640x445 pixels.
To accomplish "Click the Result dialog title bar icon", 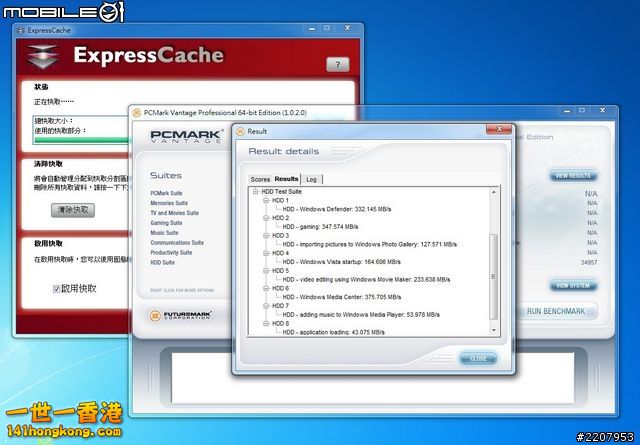I will click(240, 131).
